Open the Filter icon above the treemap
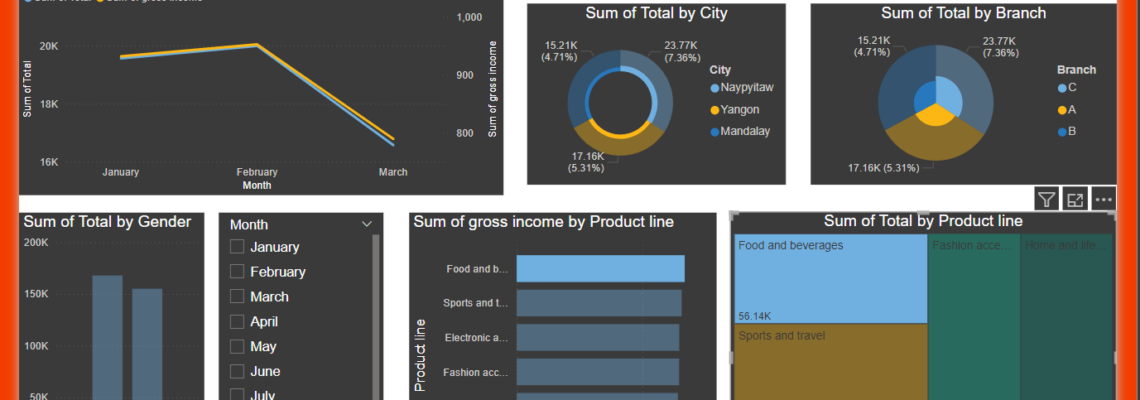 pyautogui.click(x=1046, y=199)
